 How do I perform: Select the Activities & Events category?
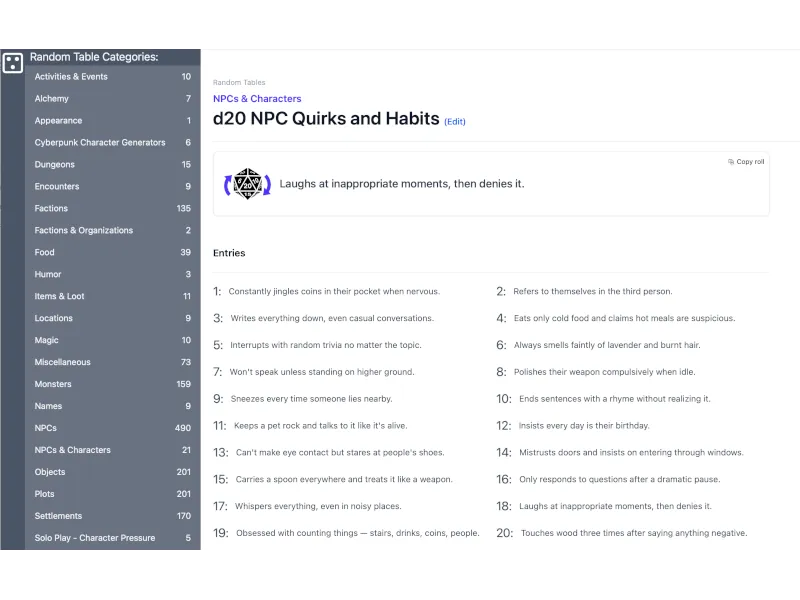[71, 77]
